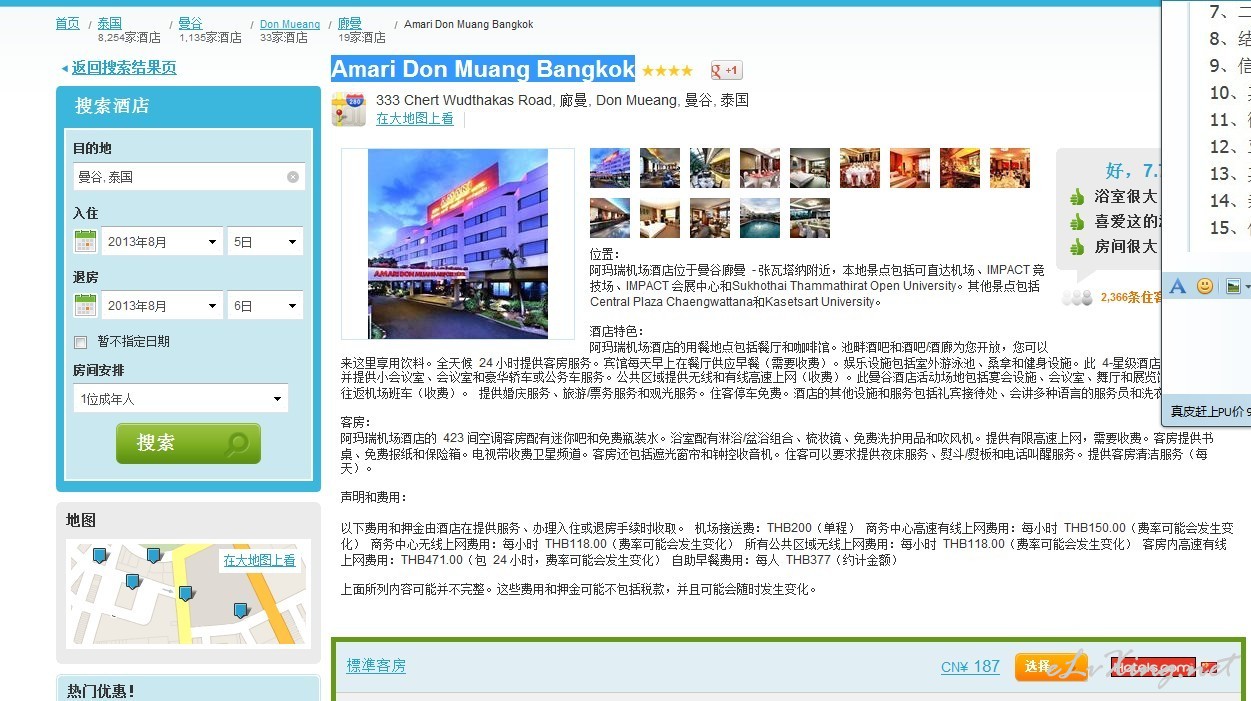The width and height of the screenshot is (1251, 701).
Task: Expand the room arrangement dropdown 1位成年人
Action: tap(180, 399)
